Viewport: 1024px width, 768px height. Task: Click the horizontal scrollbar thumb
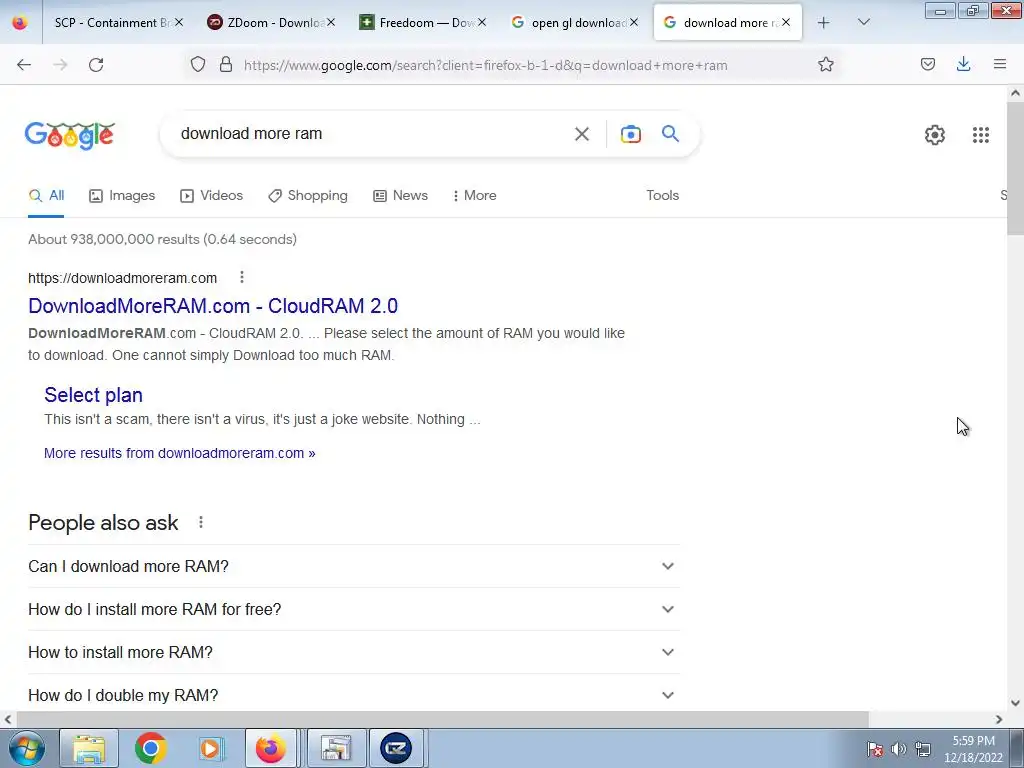coord(442,720)
